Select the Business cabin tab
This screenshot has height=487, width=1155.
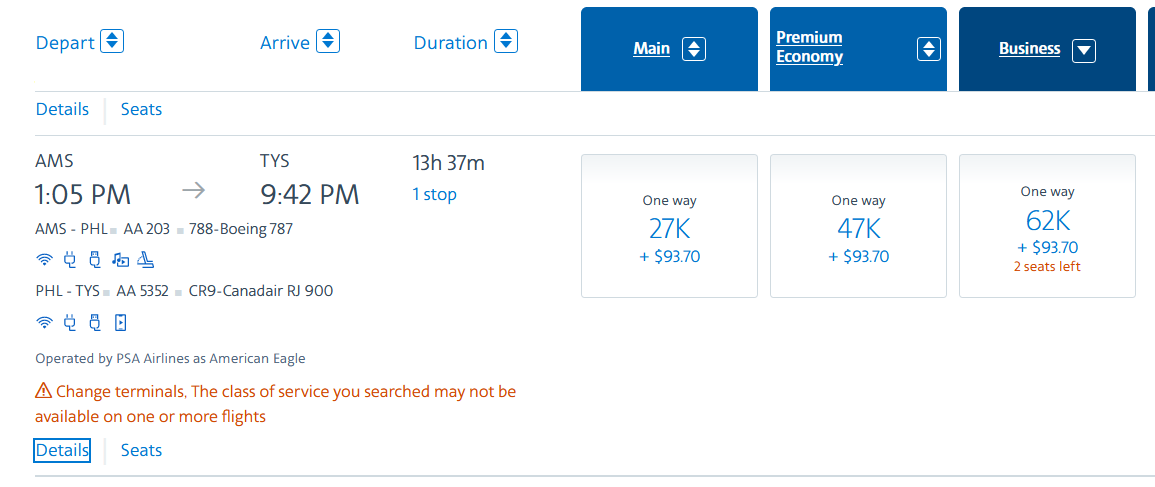tap(1029, 49)
